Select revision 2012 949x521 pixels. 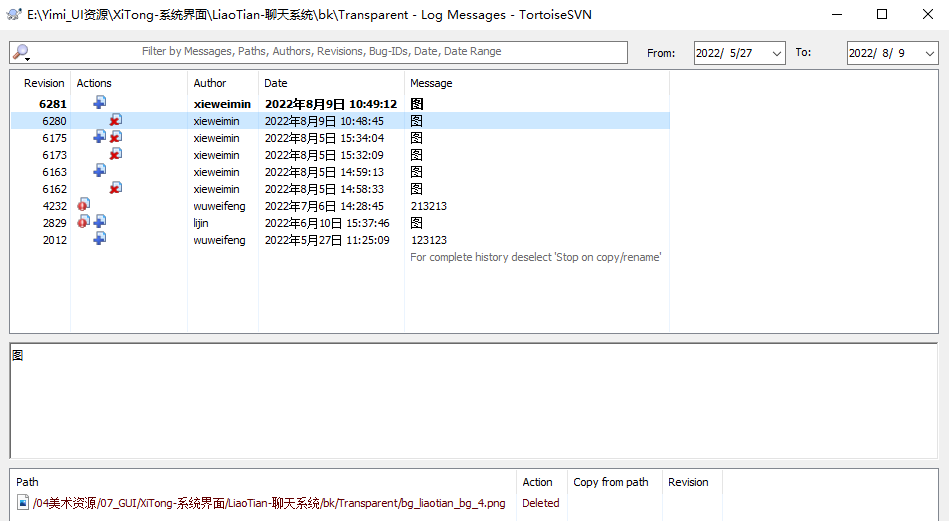[x=340, y=240]
